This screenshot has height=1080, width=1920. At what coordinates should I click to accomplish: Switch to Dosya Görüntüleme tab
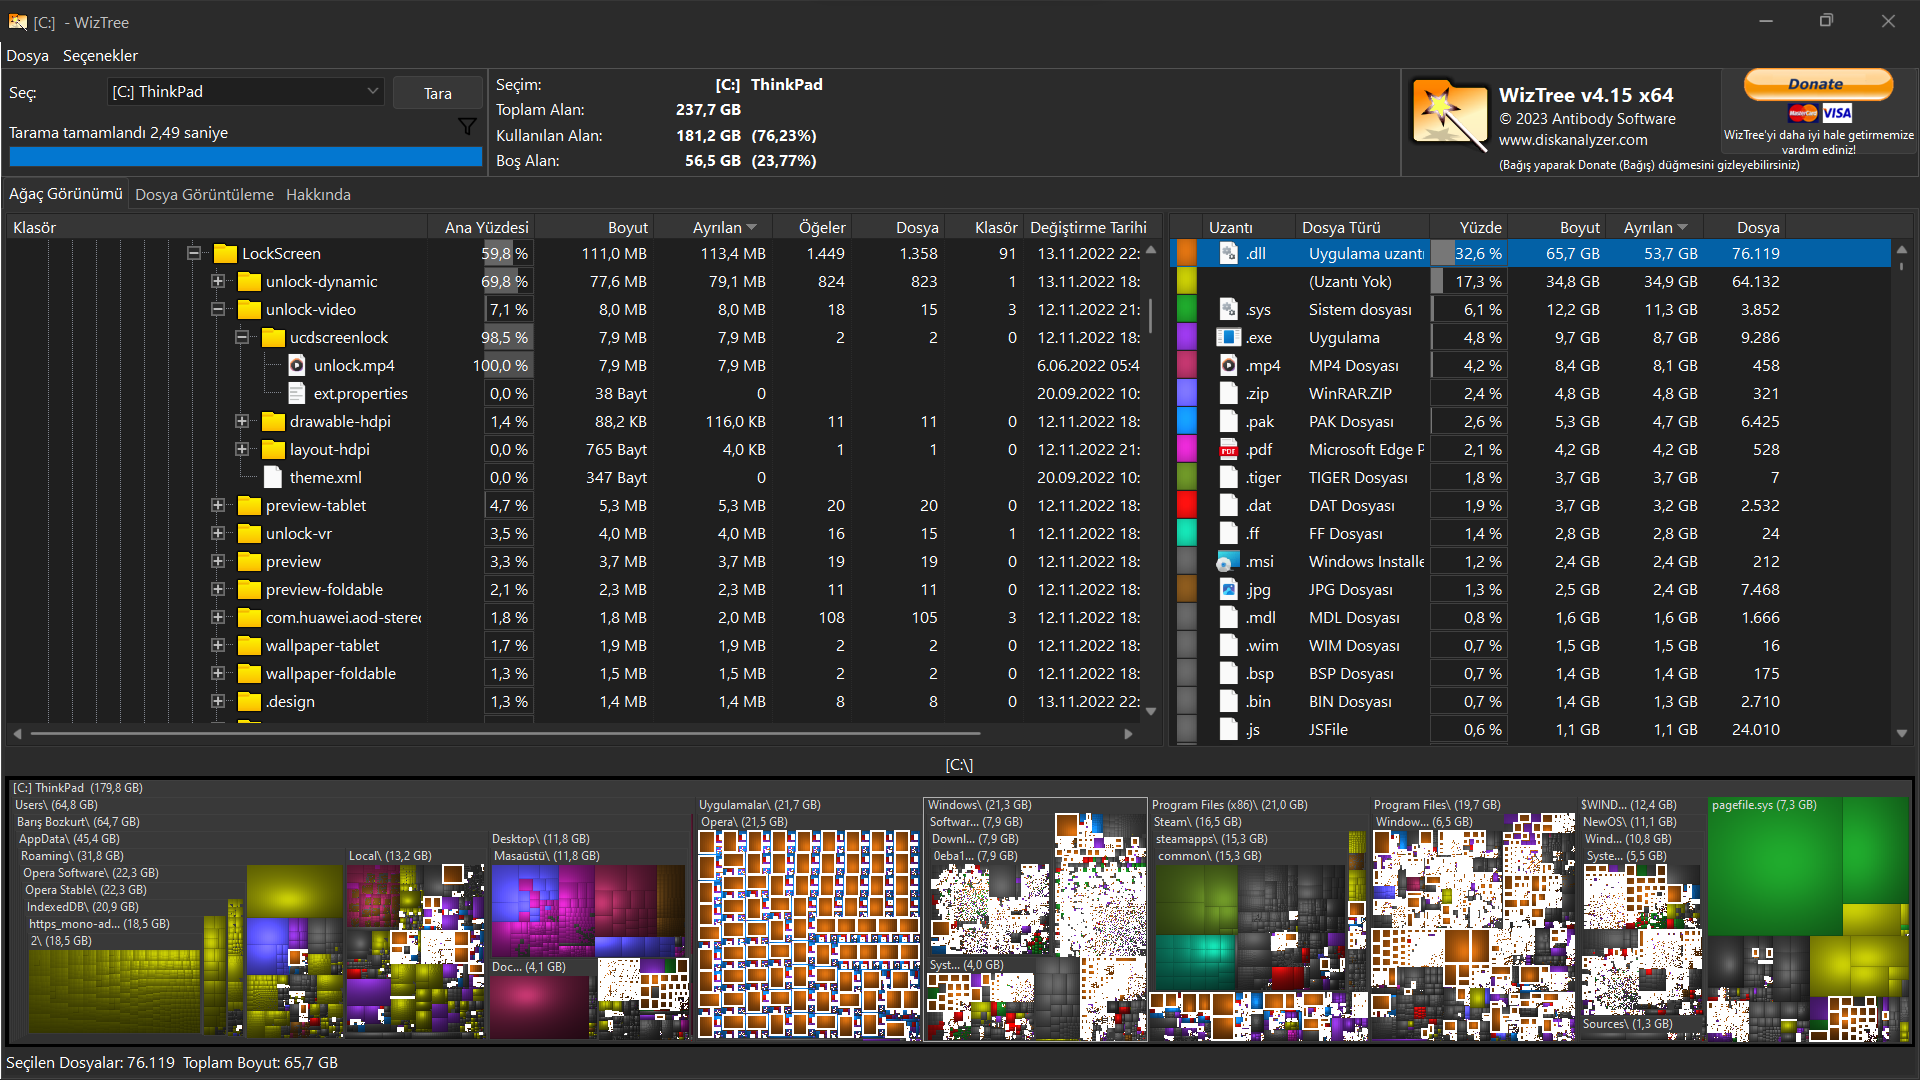[x=204, y=195]
